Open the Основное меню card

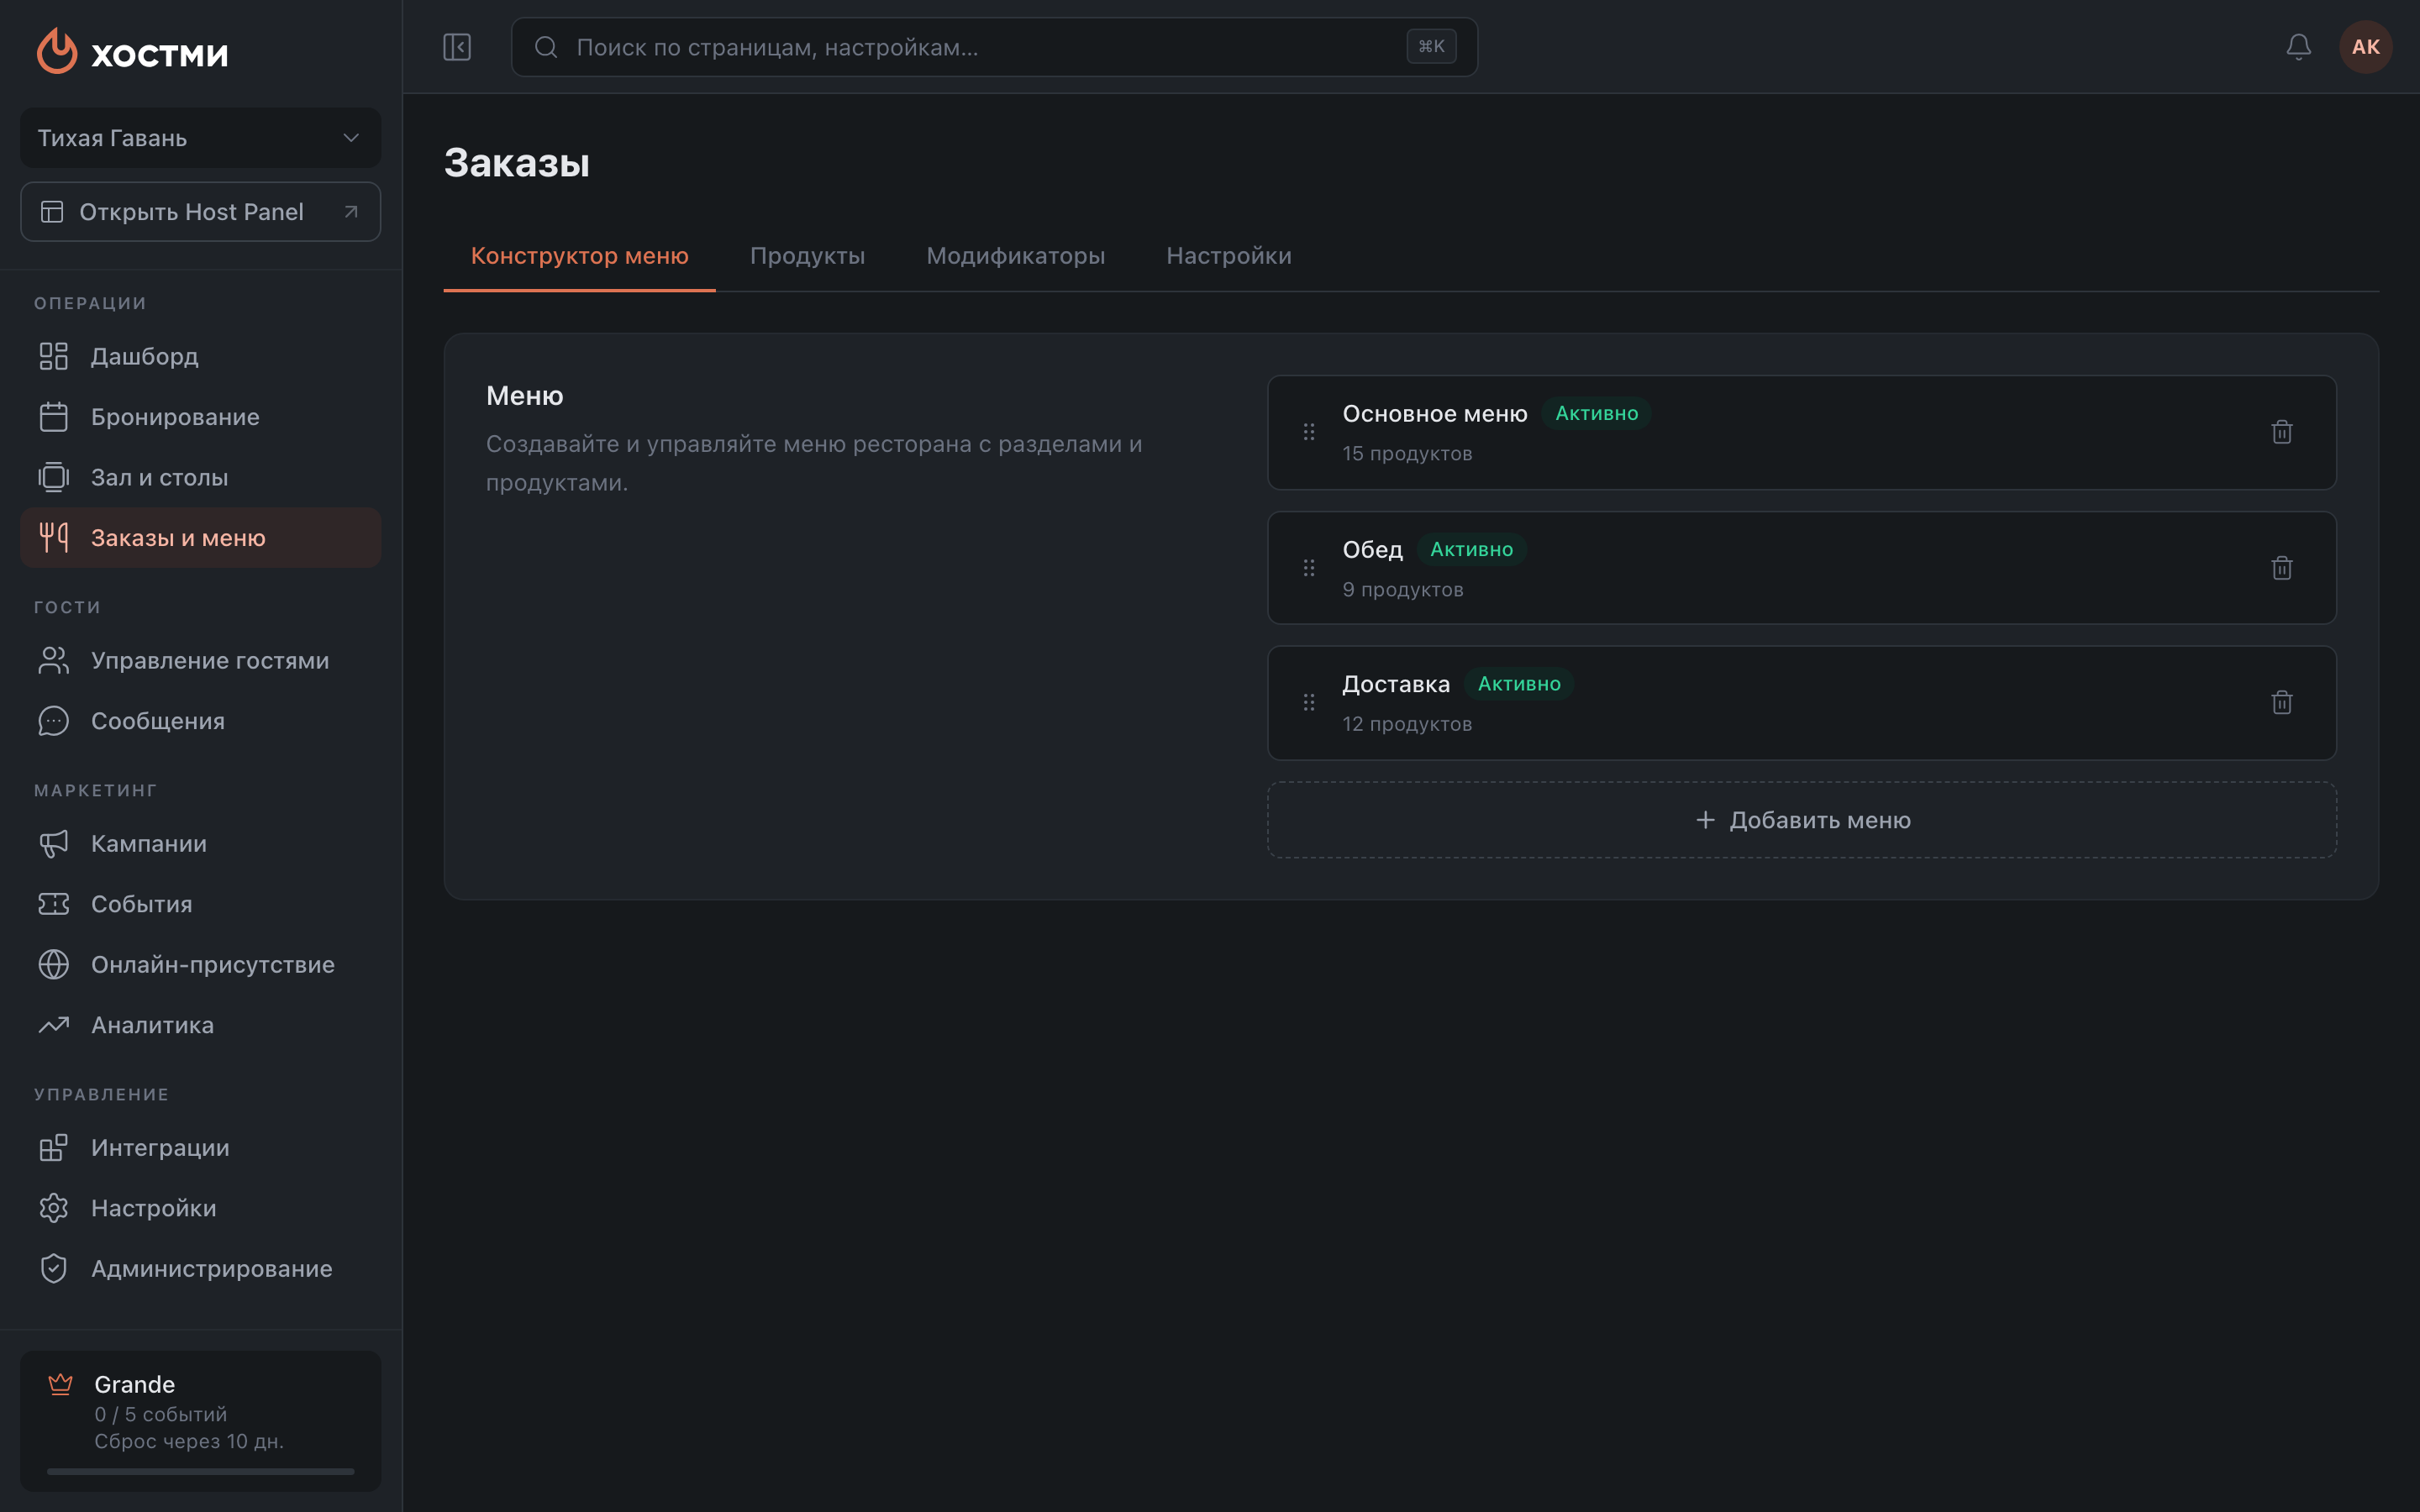[x=1802, y=432]
